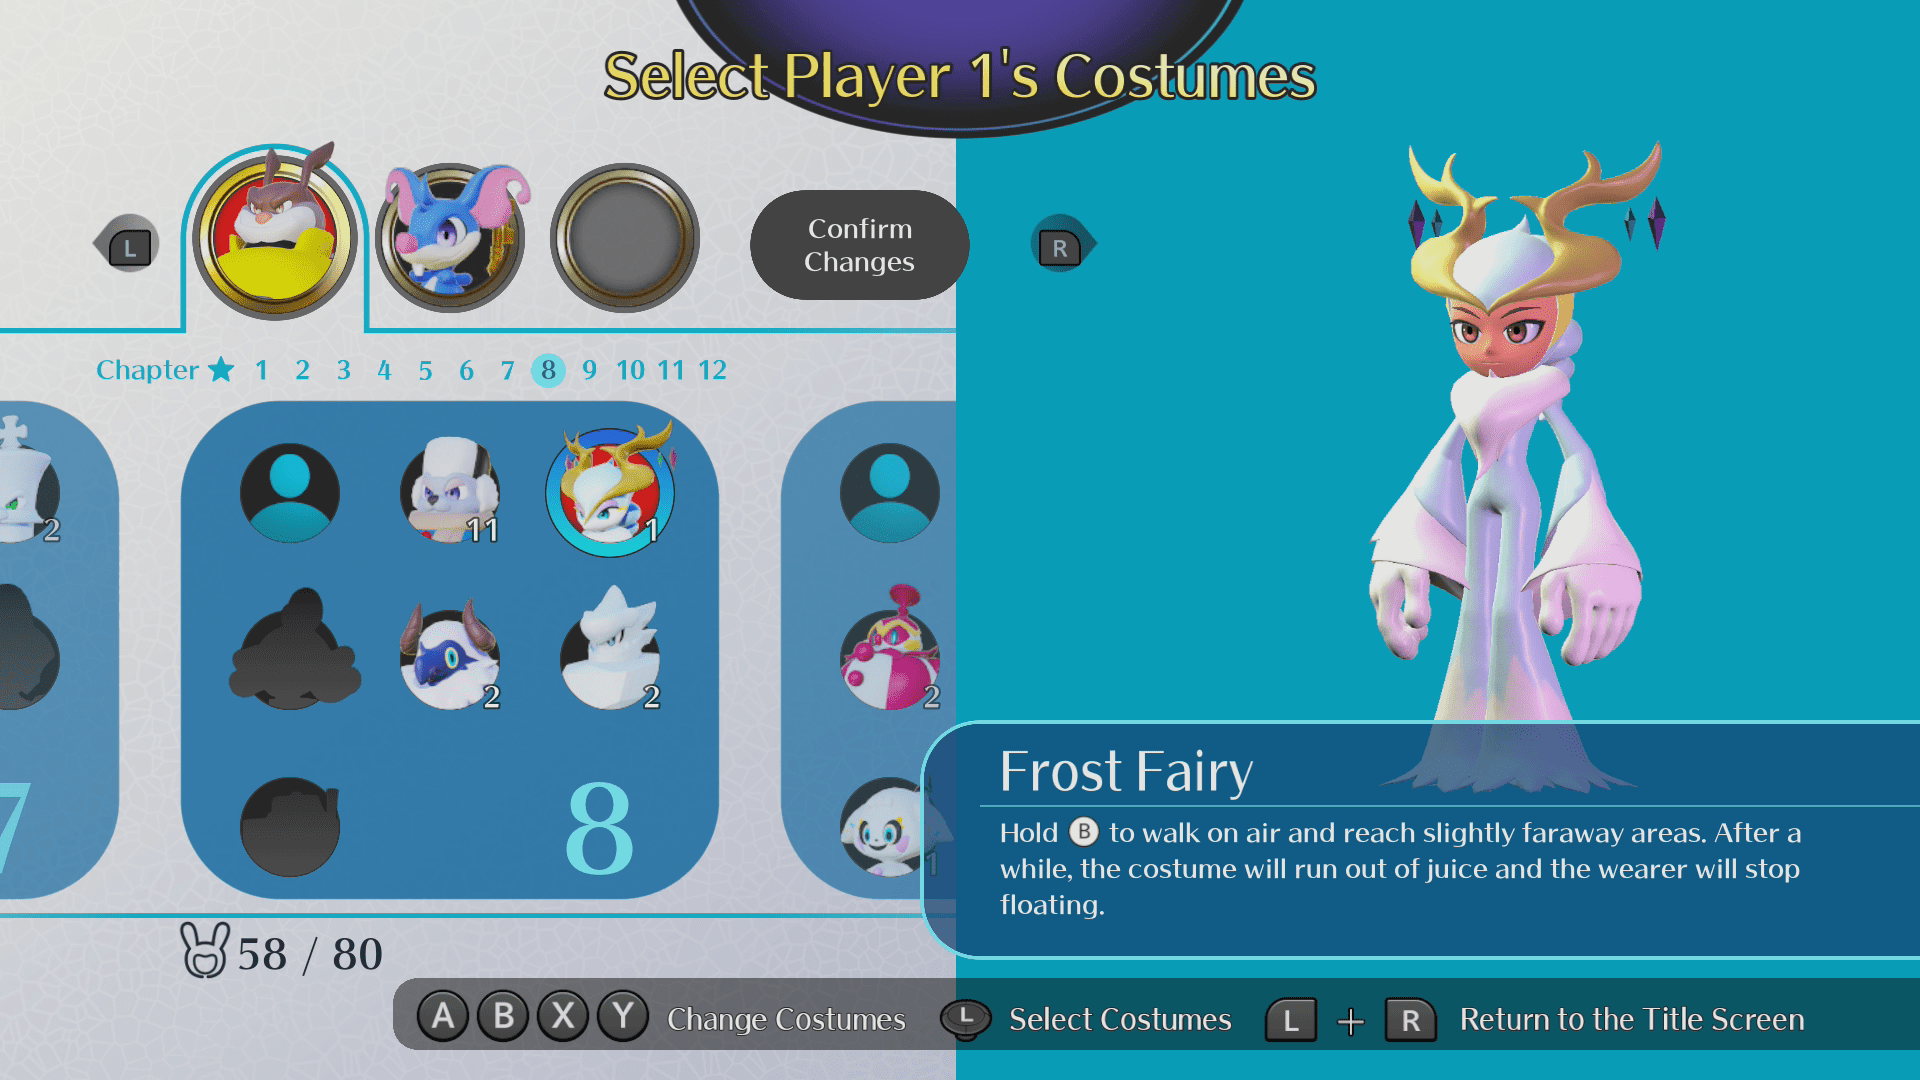Select the Frost Fairy costume icon
The image size is (1920, 1080).
pyautogui.click(x=610, y=492)
